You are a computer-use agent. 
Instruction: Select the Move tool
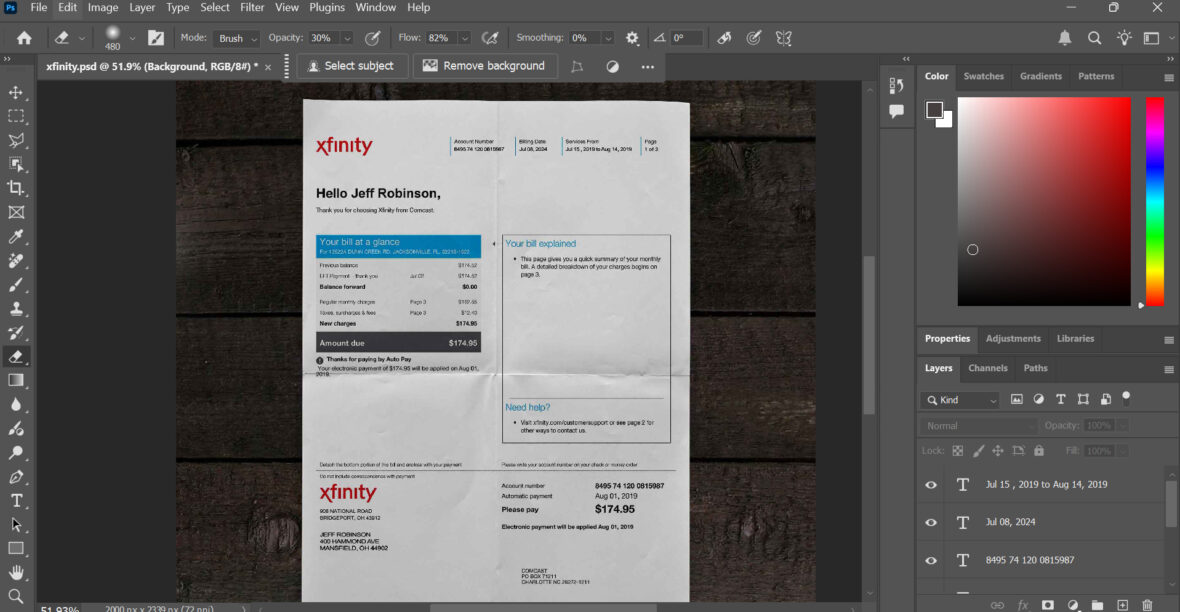[x=15, y=92]
